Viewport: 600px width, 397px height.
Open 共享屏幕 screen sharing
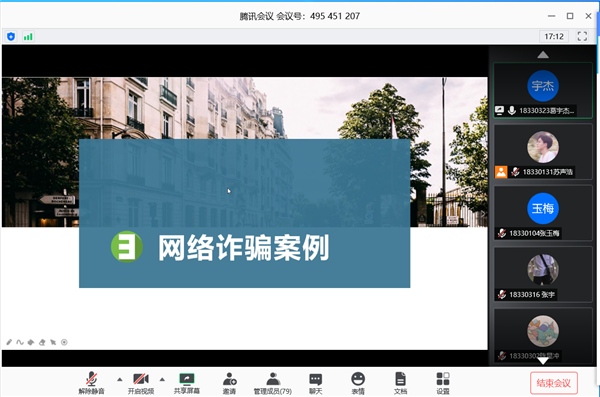(x=187, y=383)
